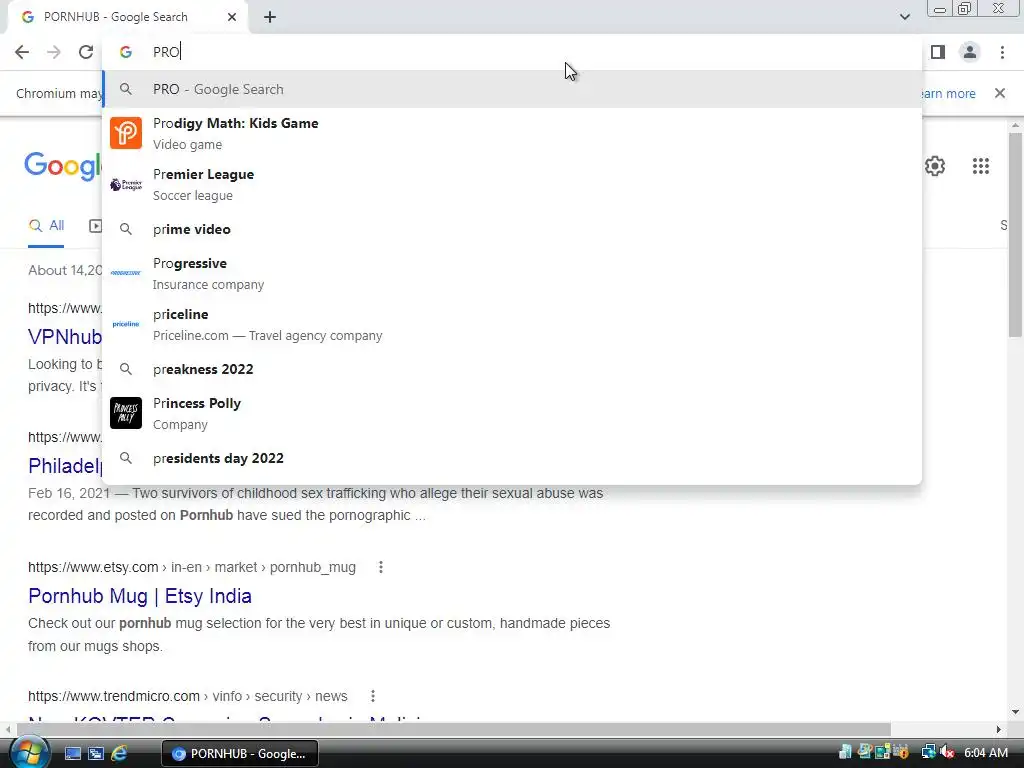Open the Windows Start menu
Viewport: 1024px width, 768px height.
[x=28, y=753]
